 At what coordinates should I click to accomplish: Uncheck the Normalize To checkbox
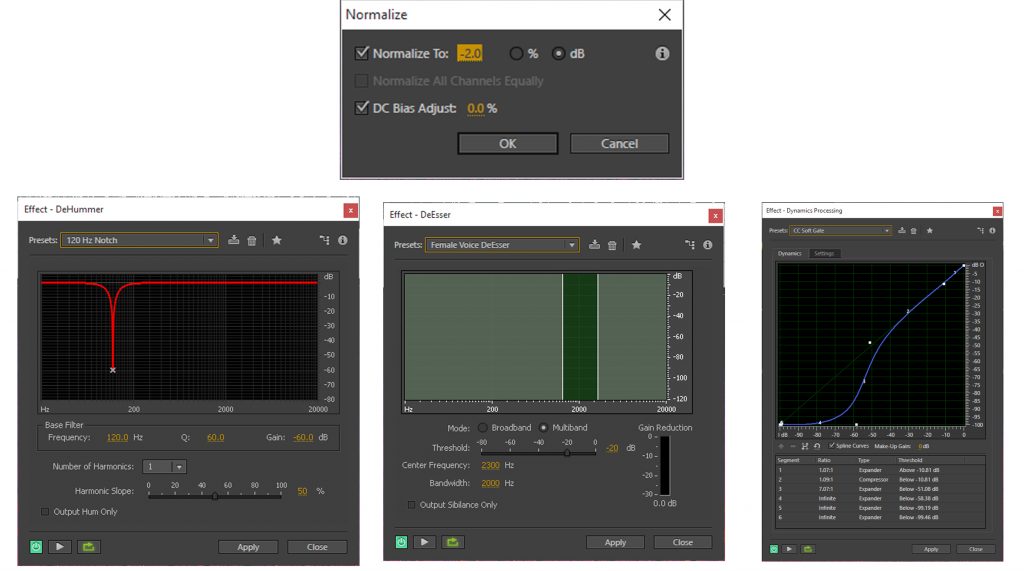pos(362,54)
